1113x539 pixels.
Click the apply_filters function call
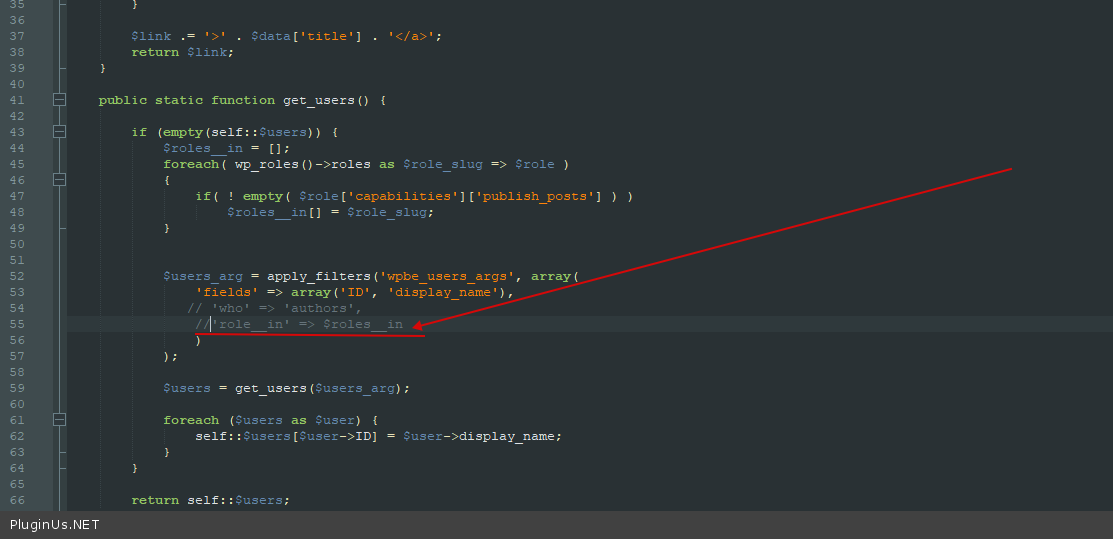pos(306,276)
